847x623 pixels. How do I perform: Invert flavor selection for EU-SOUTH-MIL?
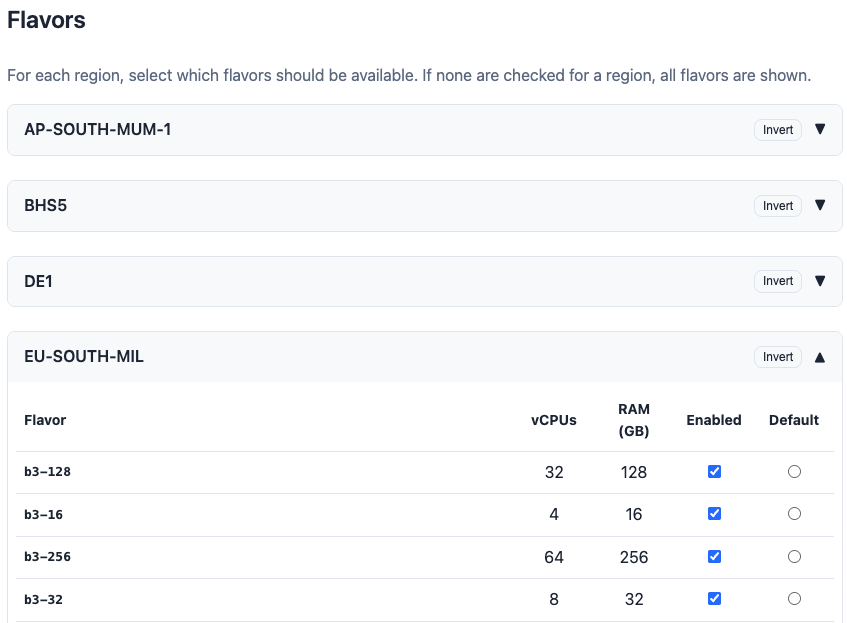click(x=778, y=357)
